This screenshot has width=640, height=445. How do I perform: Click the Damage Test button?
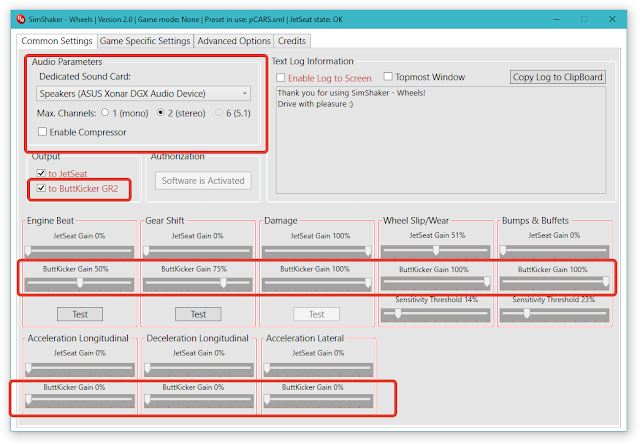(317, 314)
